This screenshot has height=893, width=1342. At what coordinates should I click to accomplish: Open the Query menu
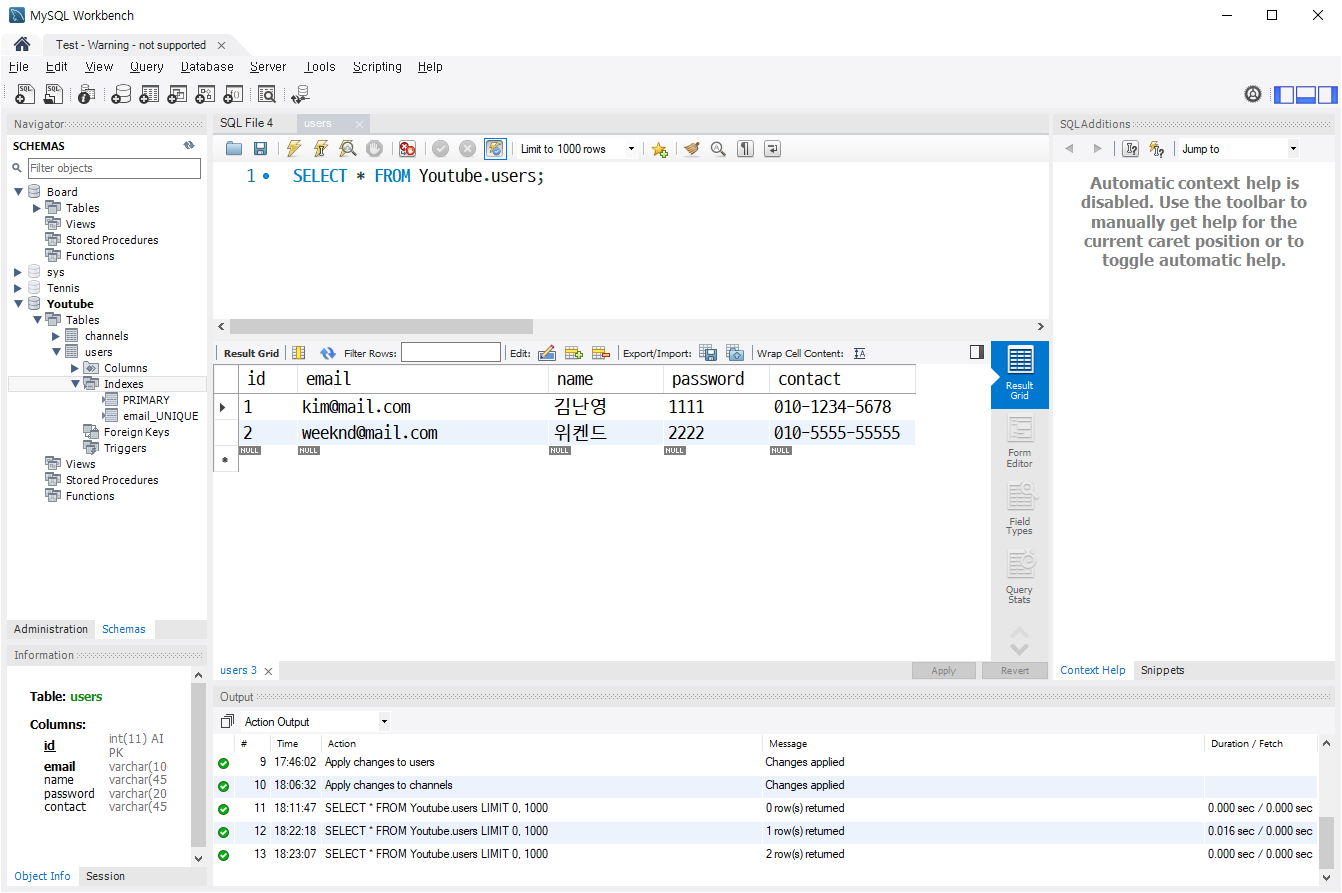click(147, 67)
